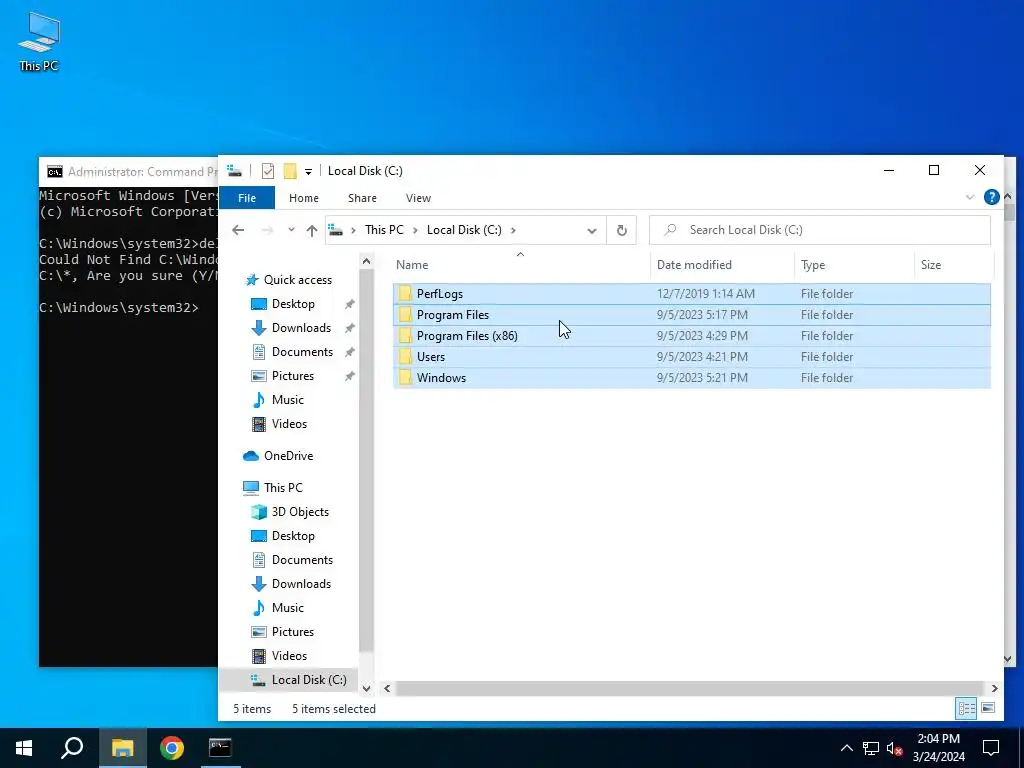Open the View ribbon tab
The width and height of the screenshot is (1024, 768).
point(418,198)
